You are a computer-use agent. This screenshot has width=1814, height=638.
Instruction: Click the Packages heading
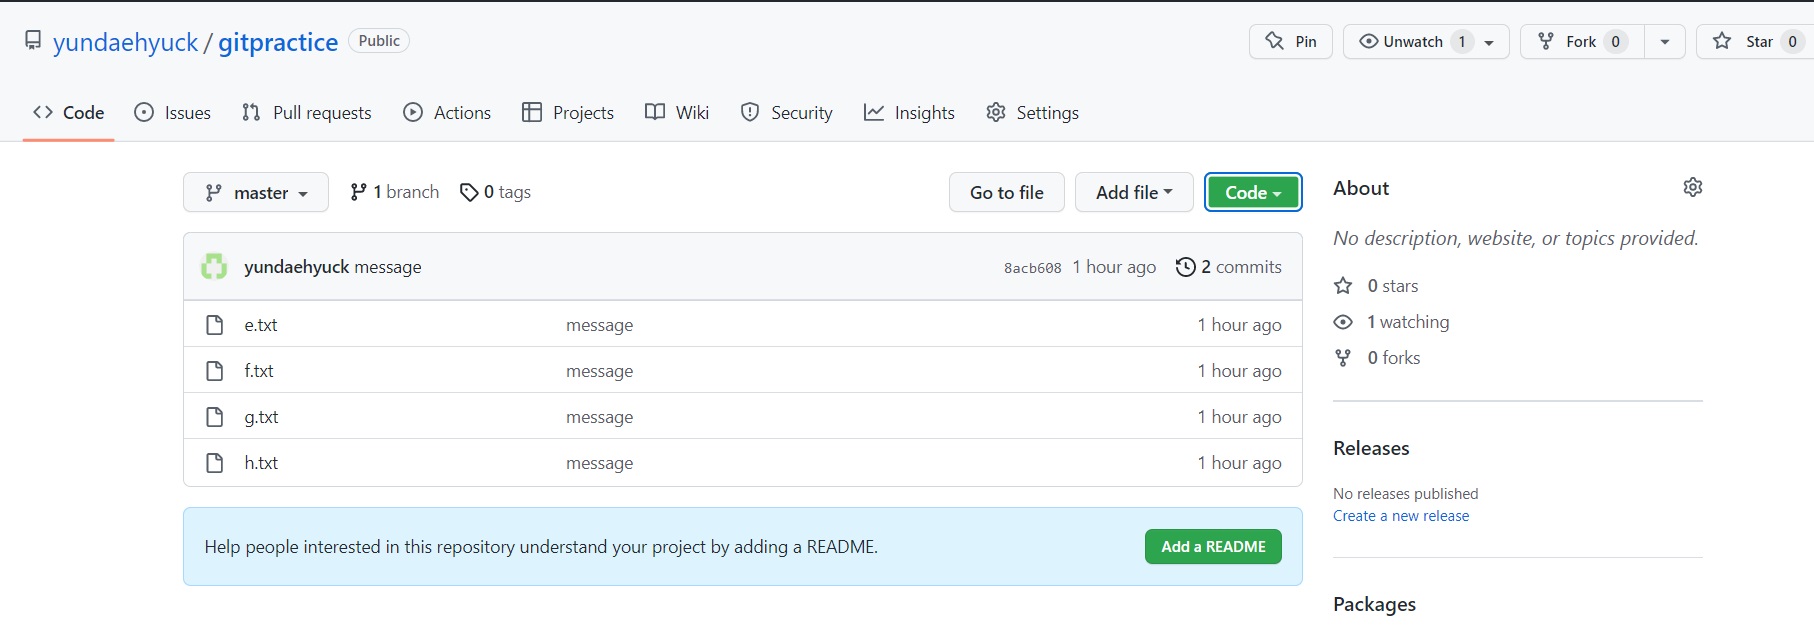click(1374, 604)
